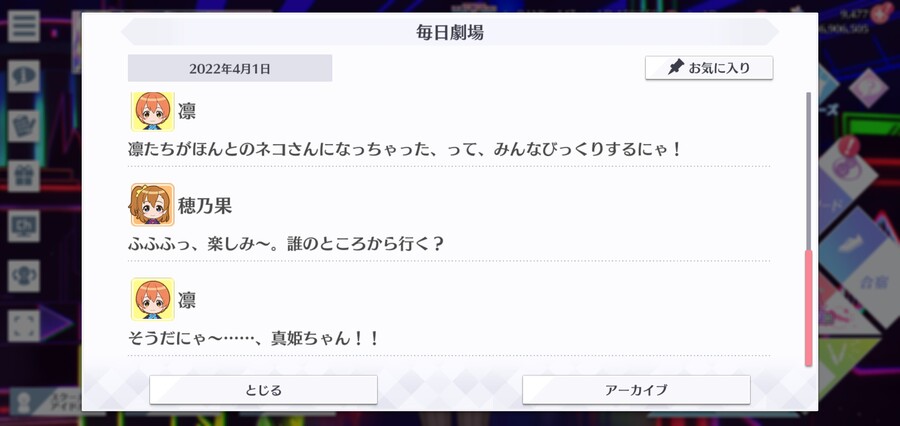Open the channel monitor icon in sidebar
Screen dimensions: 900x426
pyautogui.click(x=24, y=226)
